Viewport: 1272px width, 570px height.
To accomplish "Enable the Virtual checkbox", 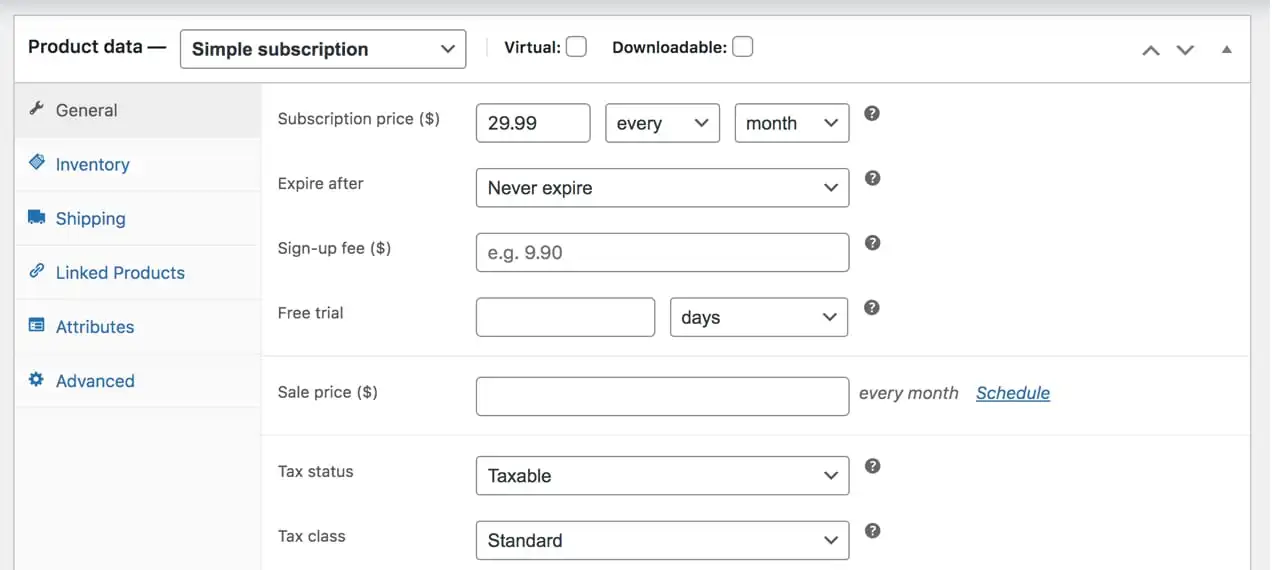I will pyautogui.click(x=576, y=47).
